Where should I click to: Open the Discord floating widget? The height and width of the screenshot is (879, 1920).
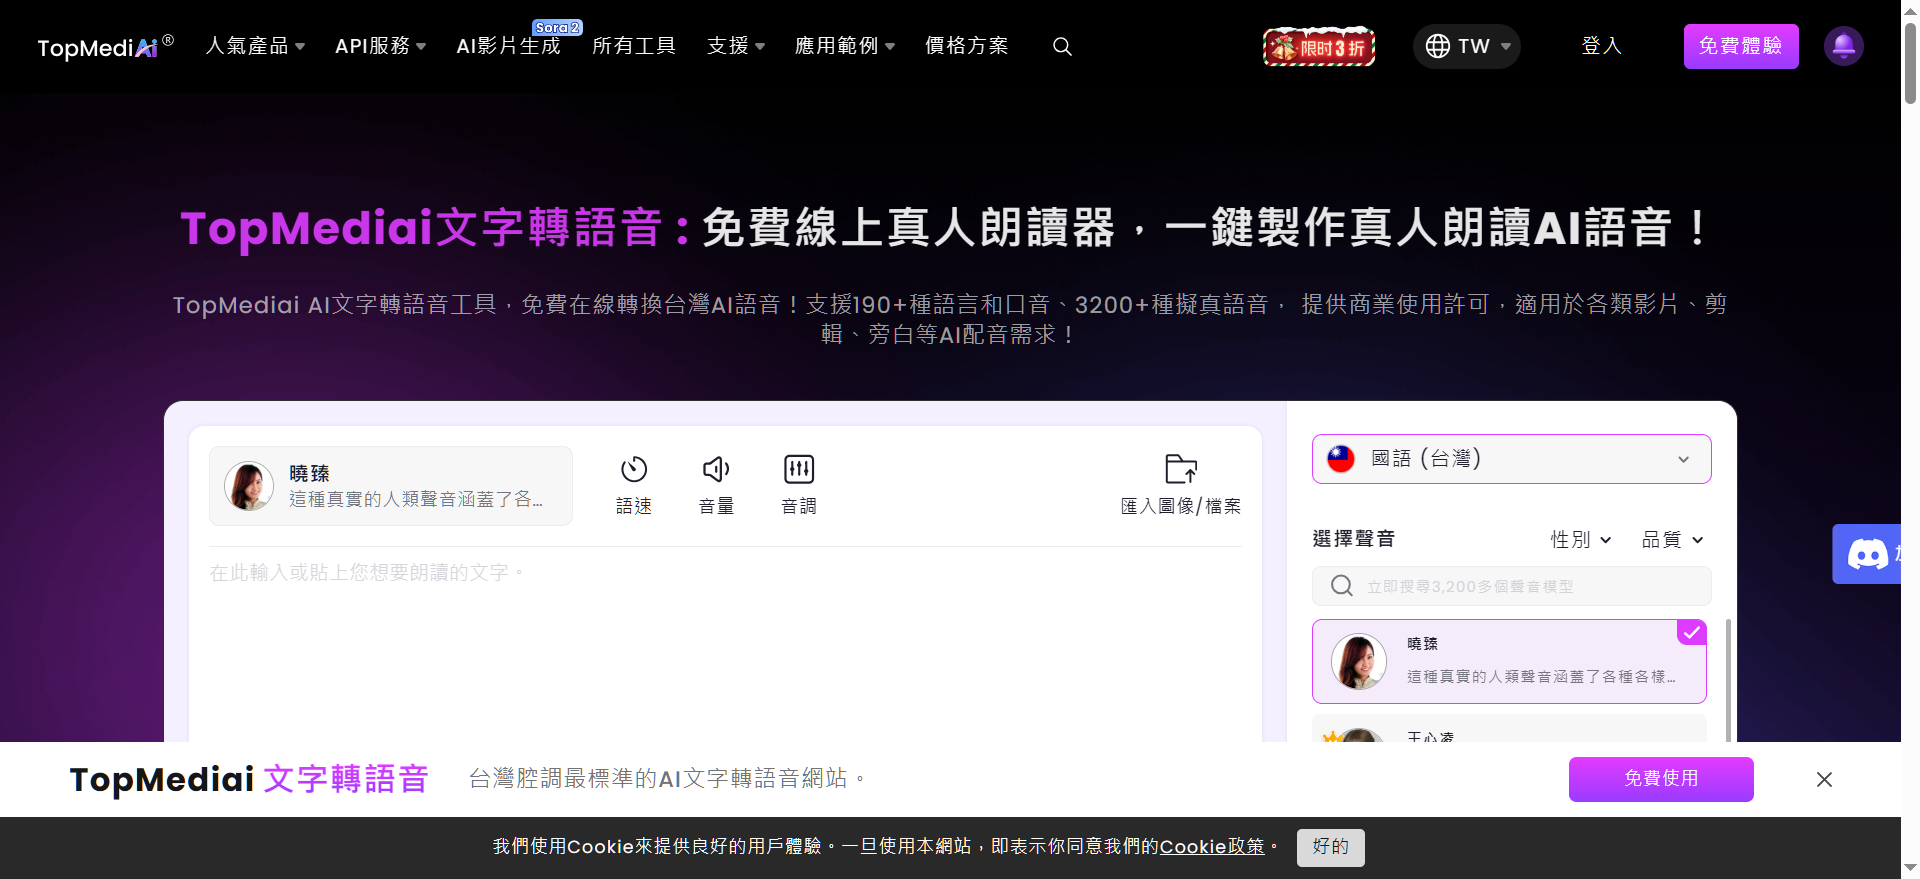[x=1868, y=554]
